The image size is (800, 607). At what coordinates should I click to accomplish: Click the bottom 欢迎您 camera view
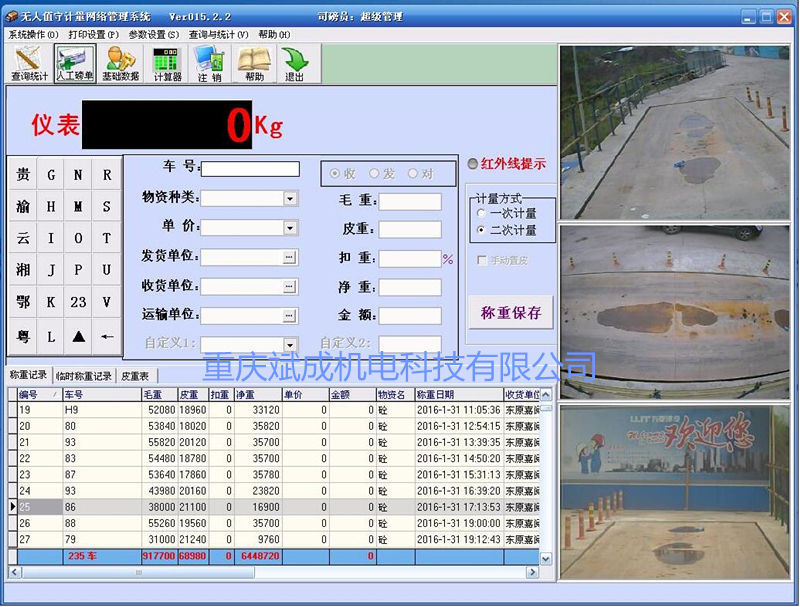click(x=675, y=492)
